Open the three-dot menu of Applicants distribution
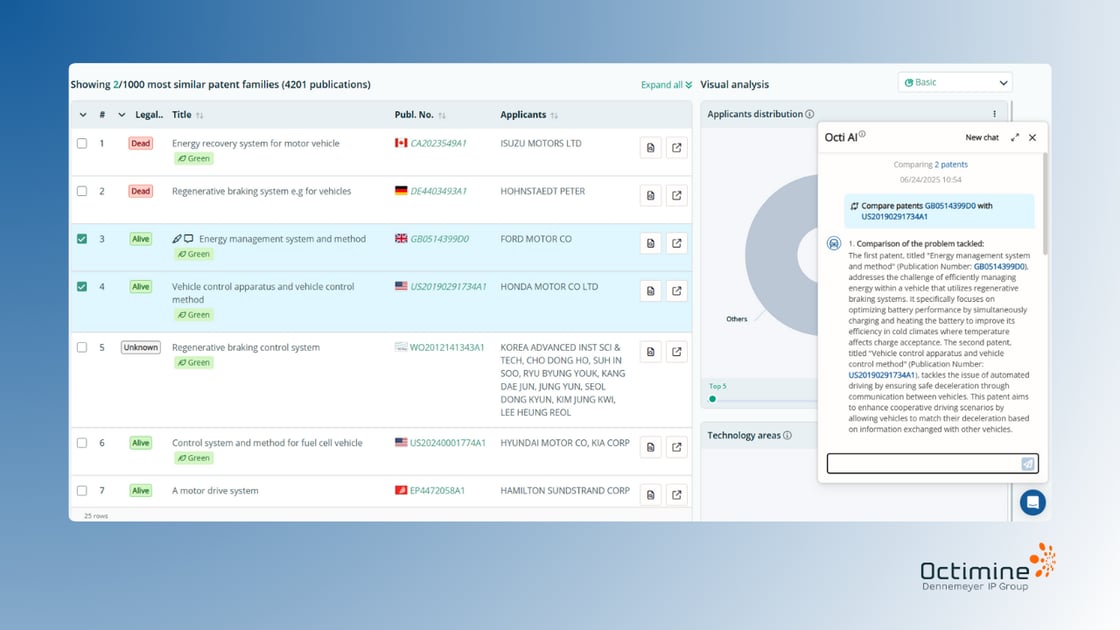1120x630 pixels. 994,114
